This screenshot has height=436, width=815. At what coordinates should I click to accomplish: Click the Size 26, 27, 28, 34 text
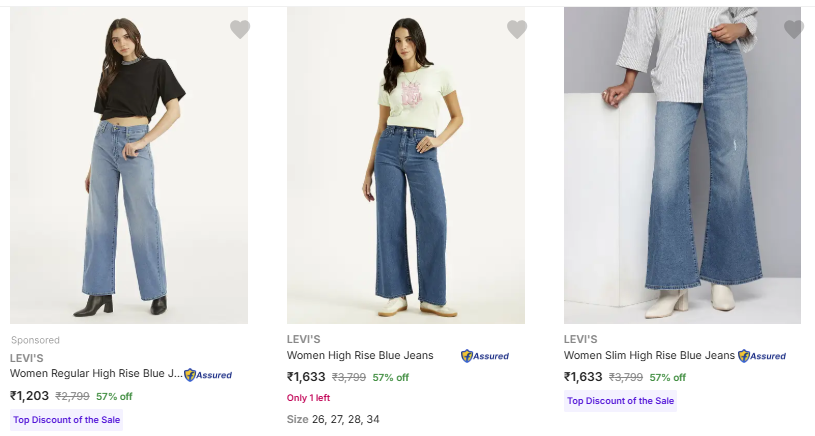point(333,419)
